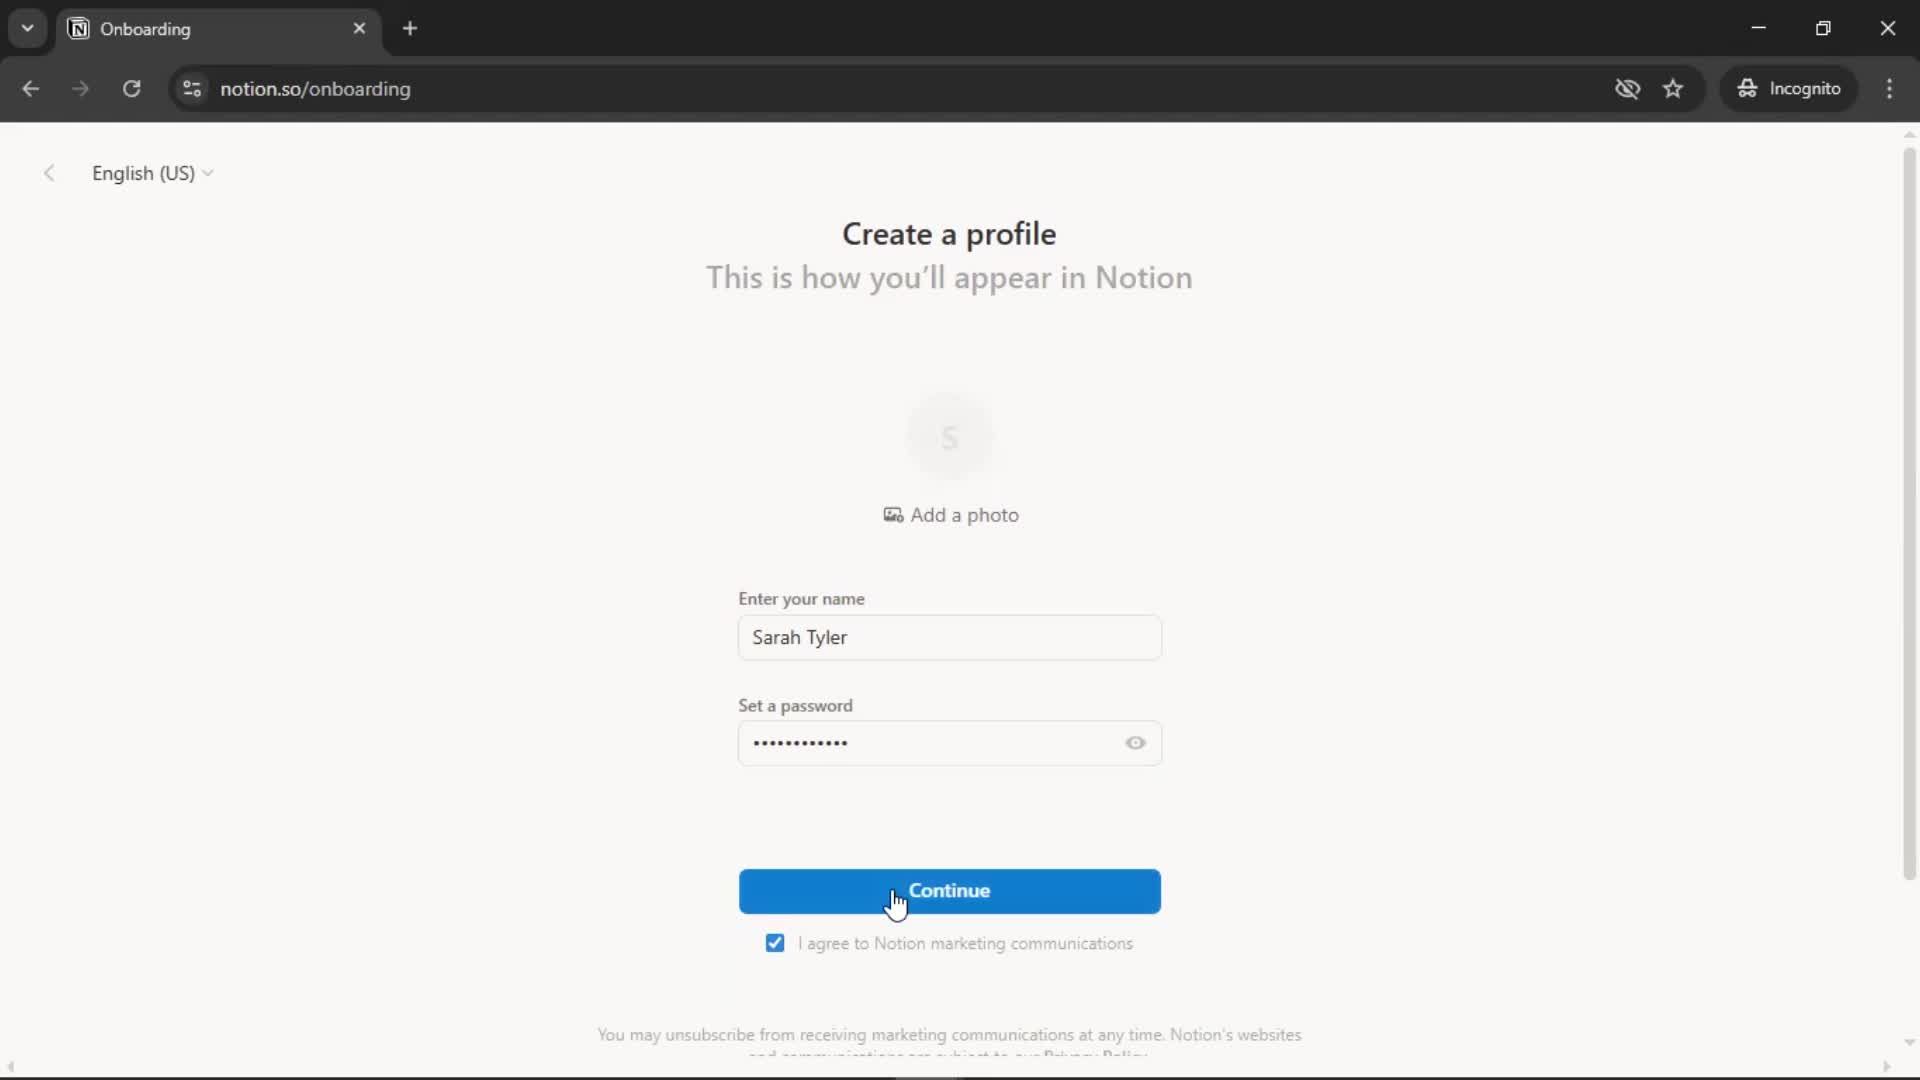This screenshot has width=1920, height=1080.
Task: Click the unsubscribe disclaimer text
Action: point(949,1041)
